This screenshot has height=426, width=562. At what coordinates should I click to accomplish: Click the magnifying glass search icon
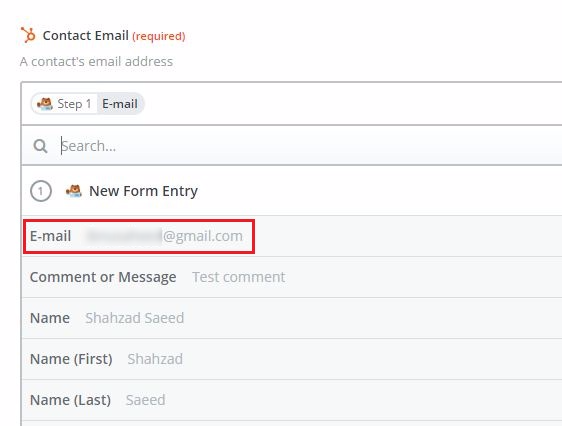point(40,146)
